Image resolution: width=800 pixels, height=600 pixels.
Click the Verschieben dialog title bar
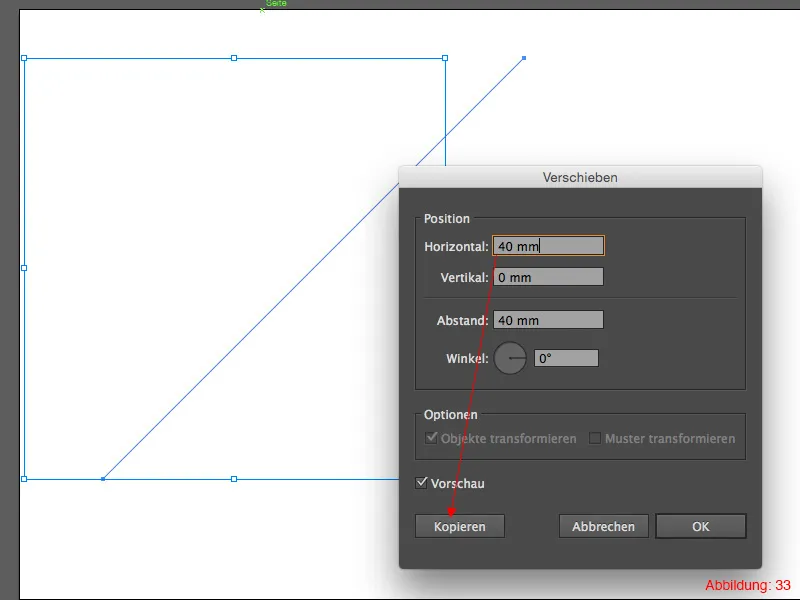point(580,178)
